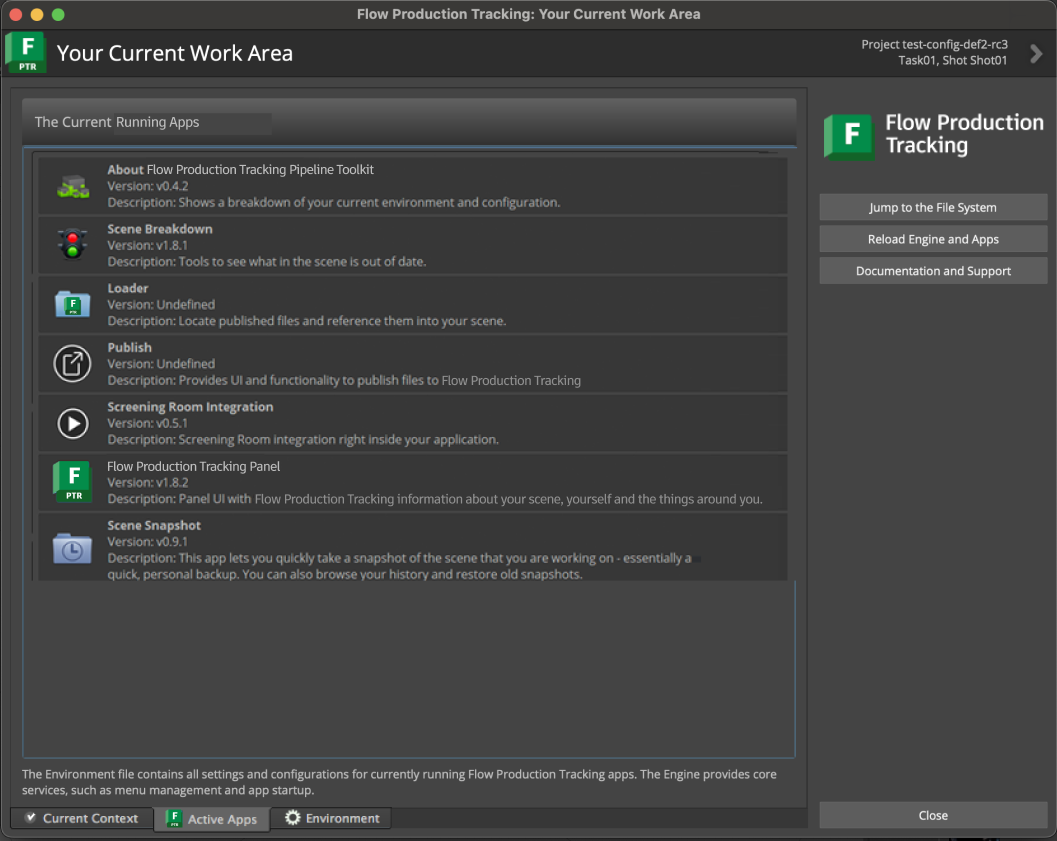Click About Flow Production Tracking Pipeline Toolkit title
Screen dimensions: 1057x841
pyautogui.click(x=240, y=170)
